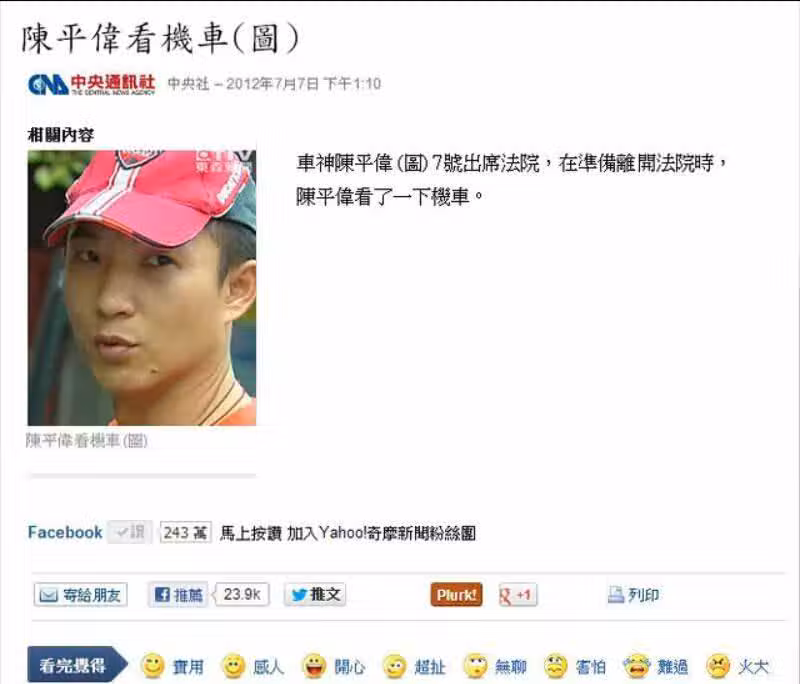The height and width of the screenshot is (684, 800).
Task: Click the Google +1 button
Action: 517,595
